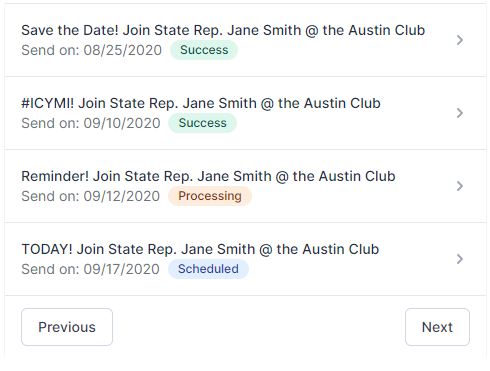Select the Send on 09/10/2020 date text

91,123
